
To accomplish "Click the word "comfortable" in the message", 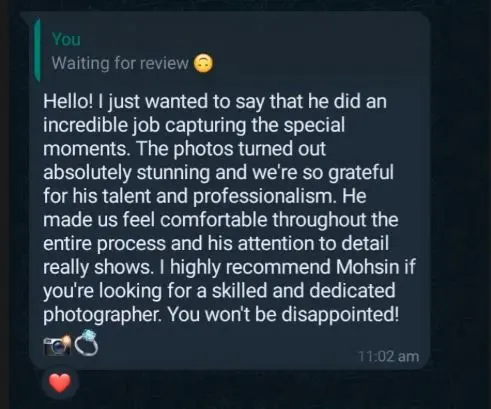I will [x=214, y=220].
